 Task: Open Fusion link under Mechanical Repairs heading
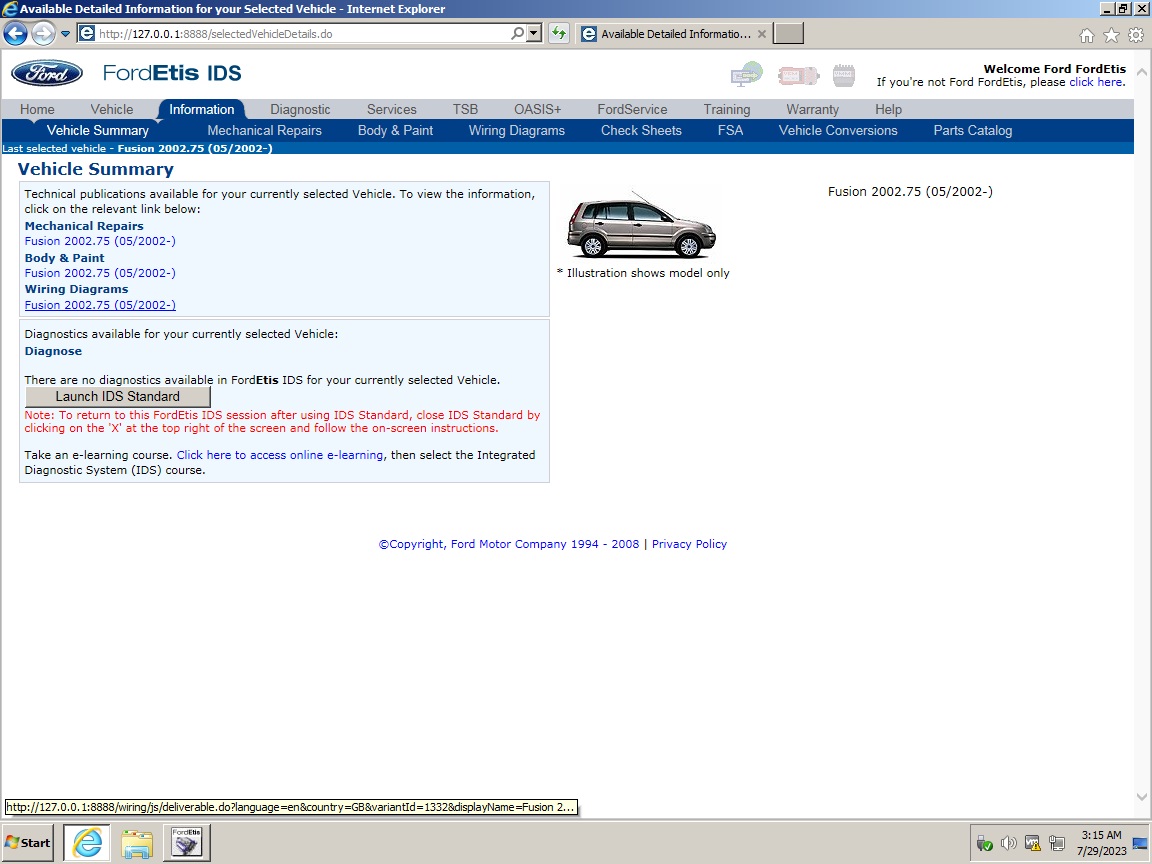tap(100, 241)
